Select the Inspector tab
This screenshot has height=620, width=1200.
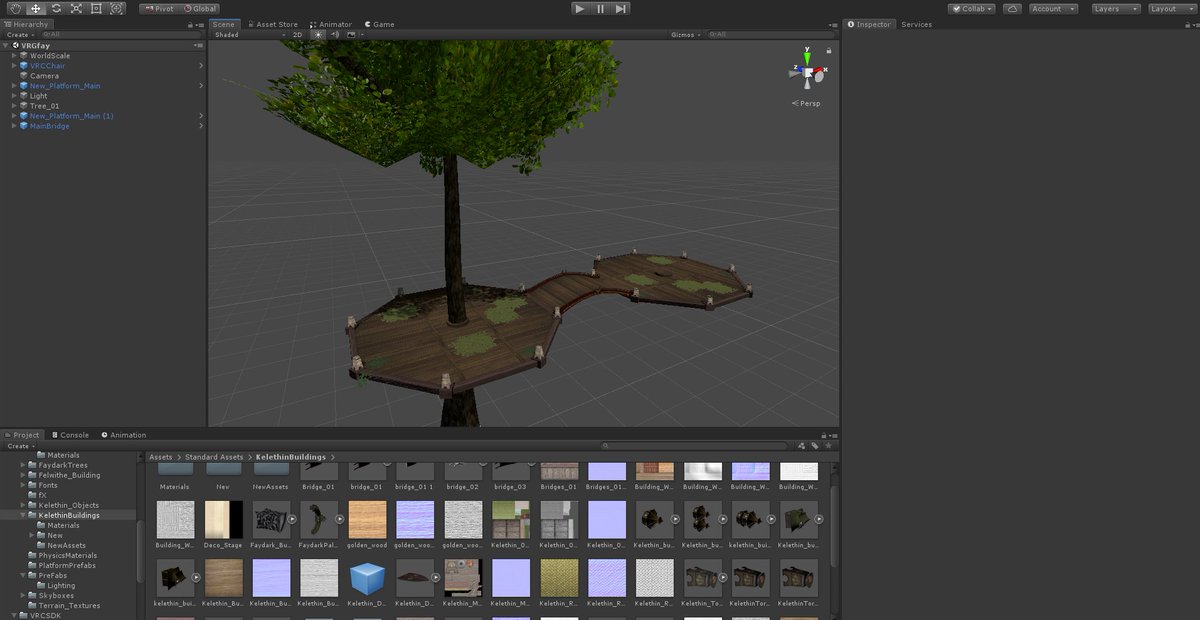coord(869,24)
